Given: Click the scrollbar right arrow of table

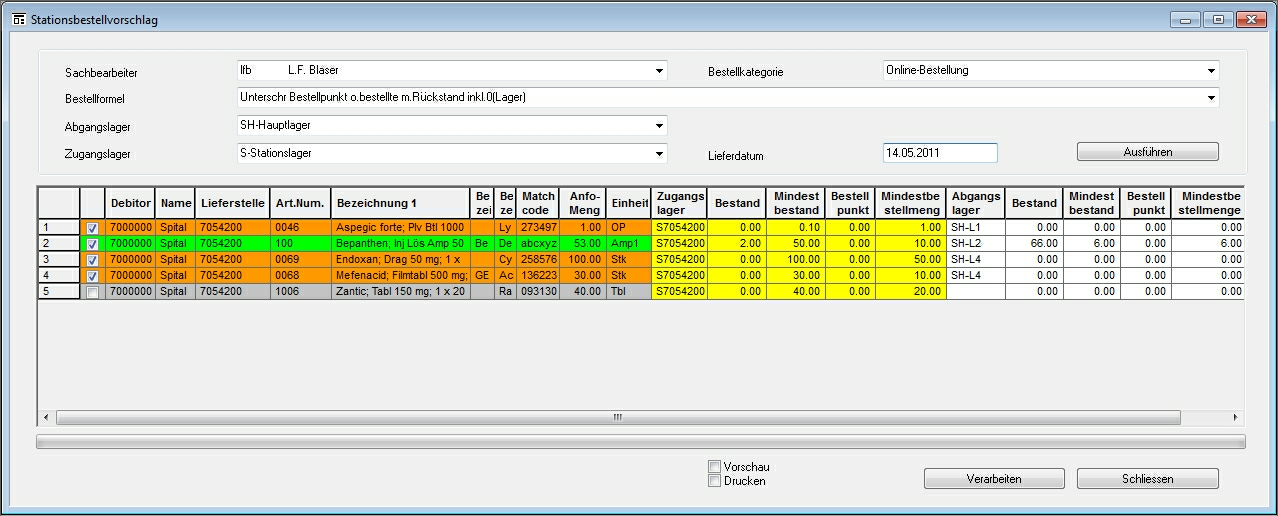Looking at the screenshot, I should [1235, 418].
